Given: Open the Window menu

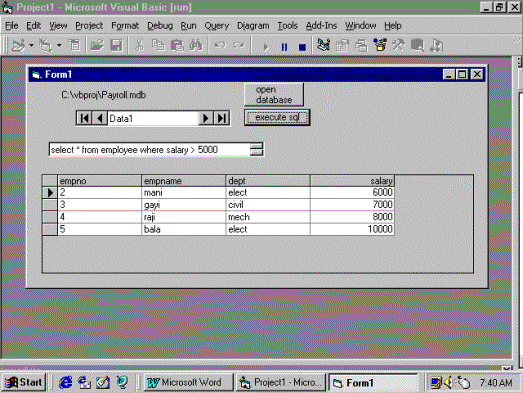Looking at the screenshot, I should tap(361, 26).
